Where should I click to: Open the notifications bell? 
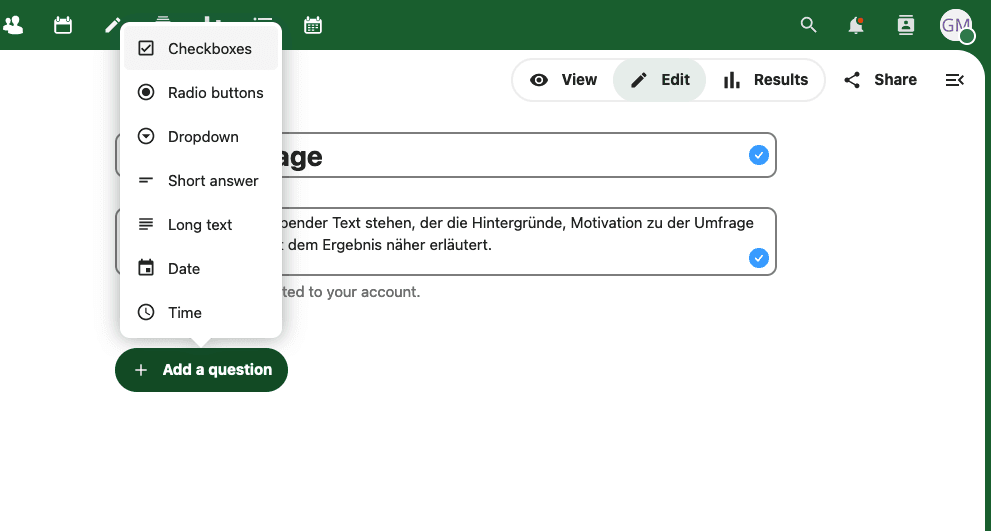pyautogui.click(x=856, y=25)
